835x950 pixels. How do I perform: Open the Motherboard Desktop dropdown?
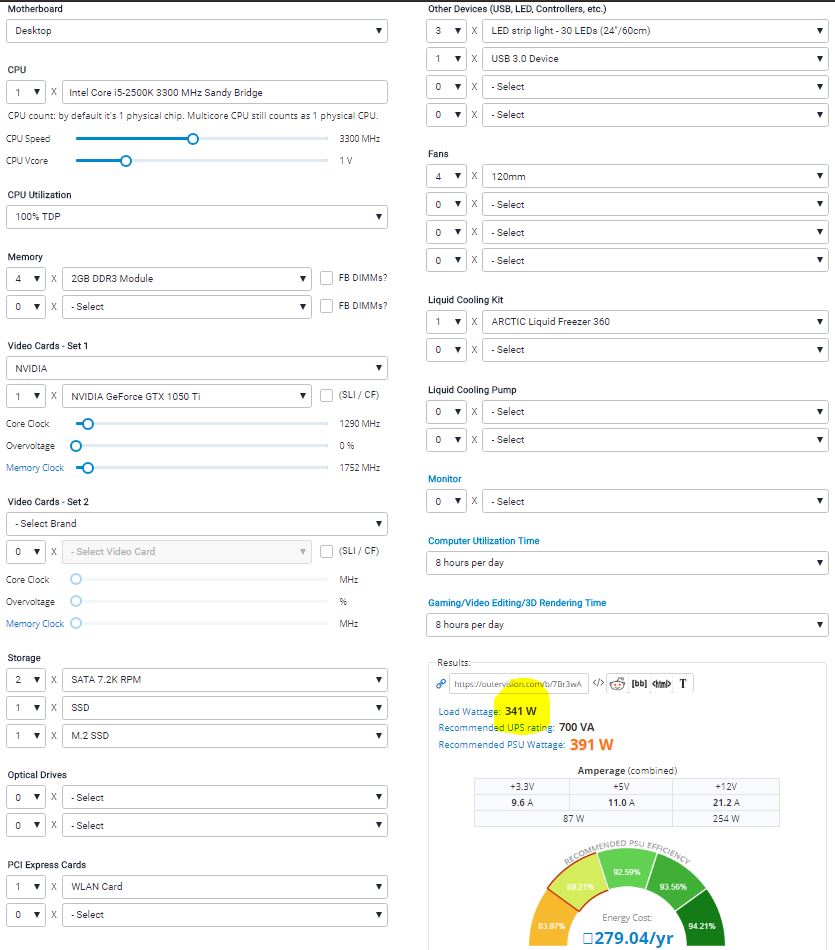point(197,31)
